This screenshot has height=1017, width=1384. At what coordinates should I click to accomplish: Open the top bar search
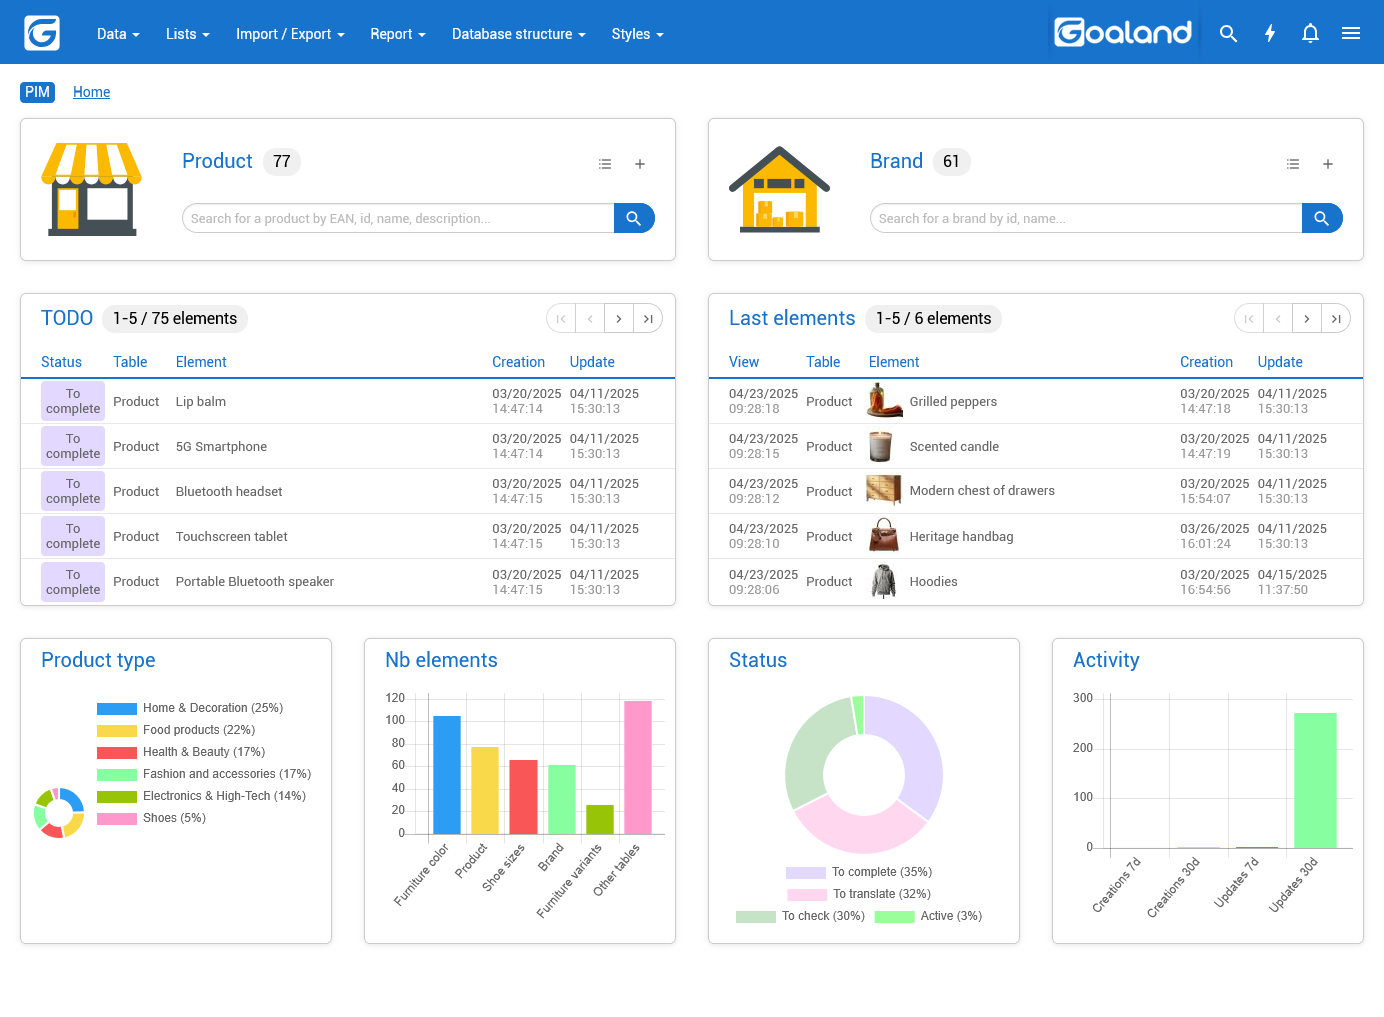coord(1229,33)
